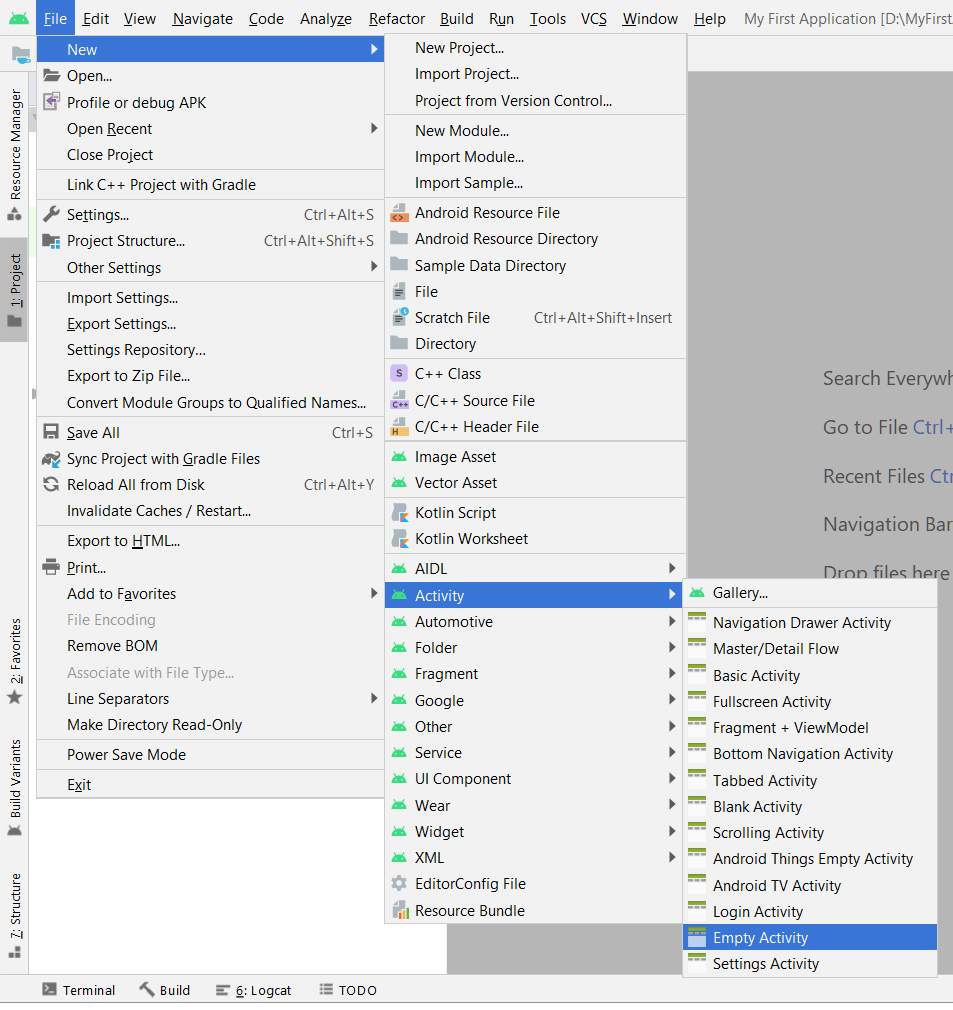The width and height of the screenshot is (953, 1010).
Task: Click the Settings wrench icon
Action: pyautogui.click(x=52, y=214)
